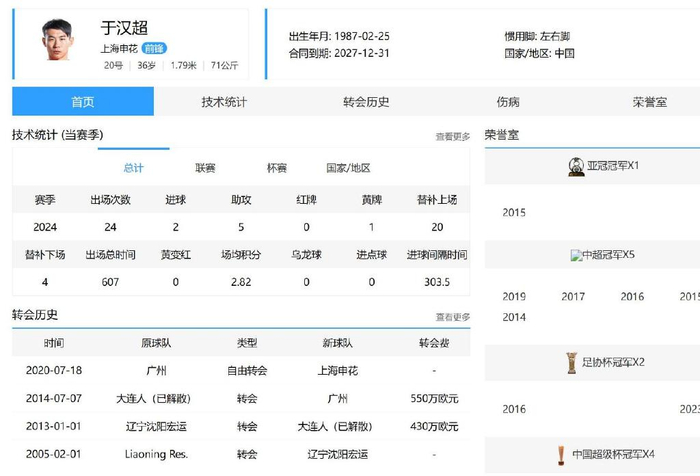This screenshot has height=476, width=700.
Task: Click 辽宁沈阳宏运 in the 2005-02-01 row
Action: (x=338, y=454)
